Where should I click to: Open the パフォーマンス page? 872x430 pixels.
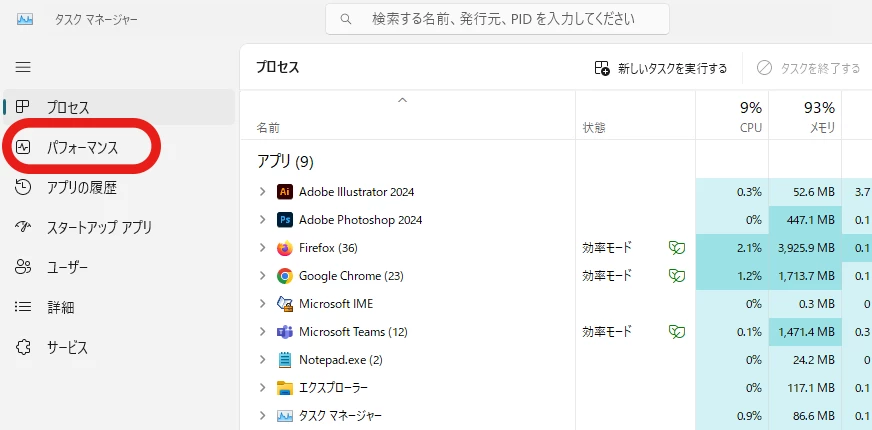click(x=119, y=147)
